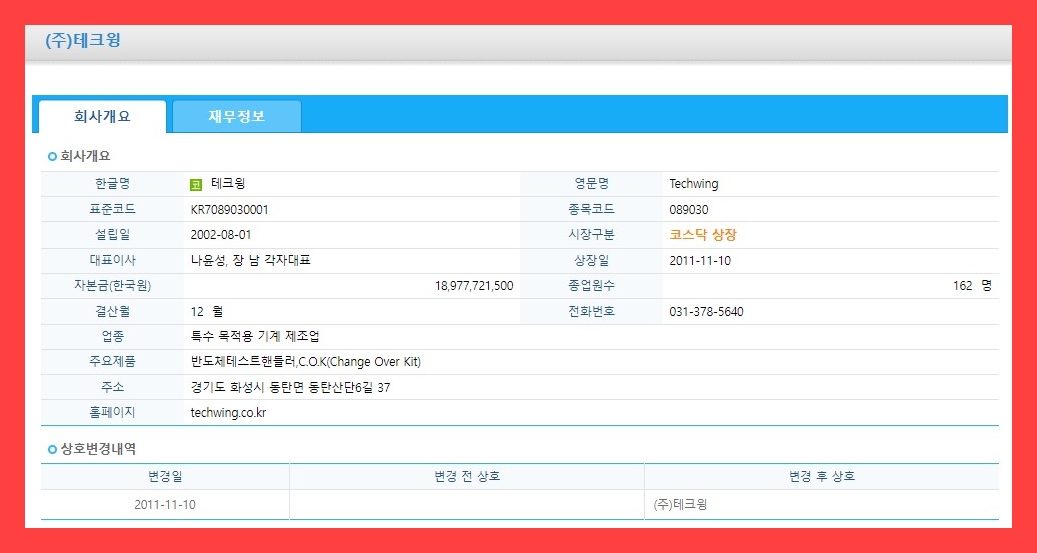Click the 영문명 row label

coord(591,184)
